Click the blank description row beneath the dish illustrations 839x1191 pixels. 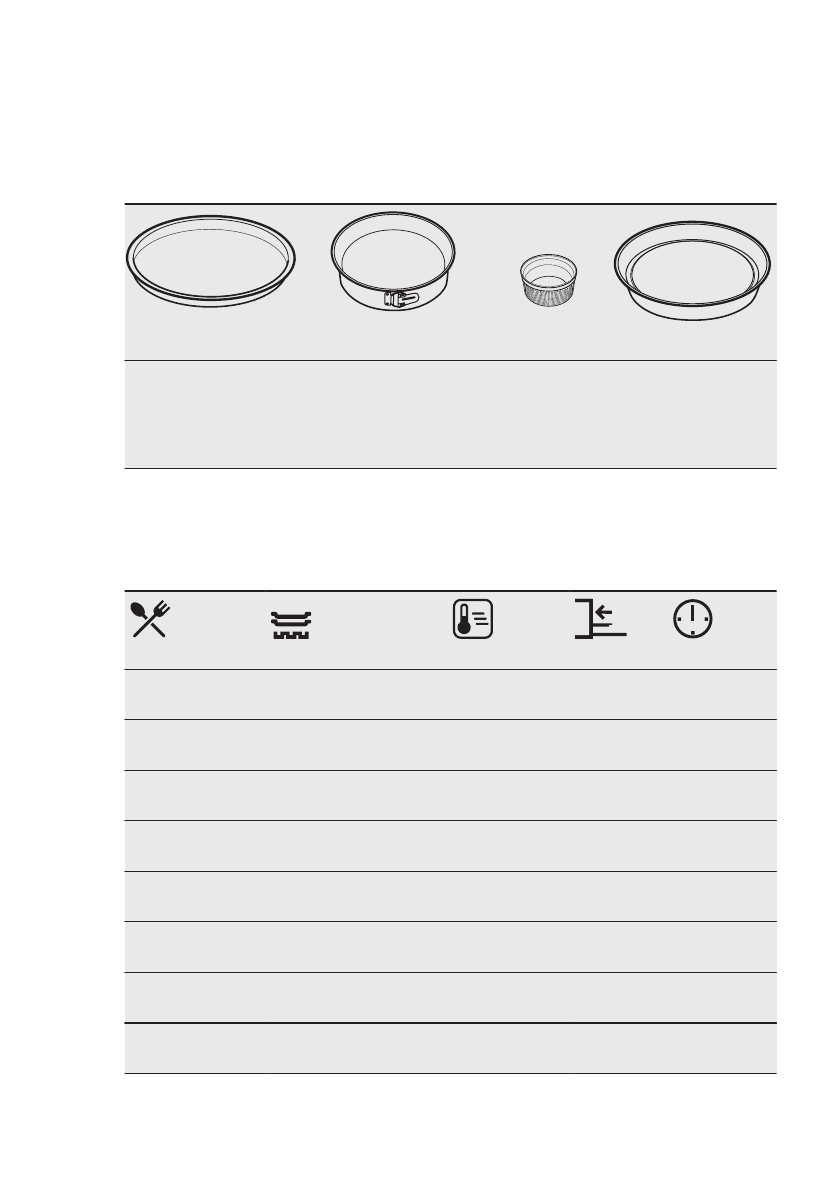451,415
